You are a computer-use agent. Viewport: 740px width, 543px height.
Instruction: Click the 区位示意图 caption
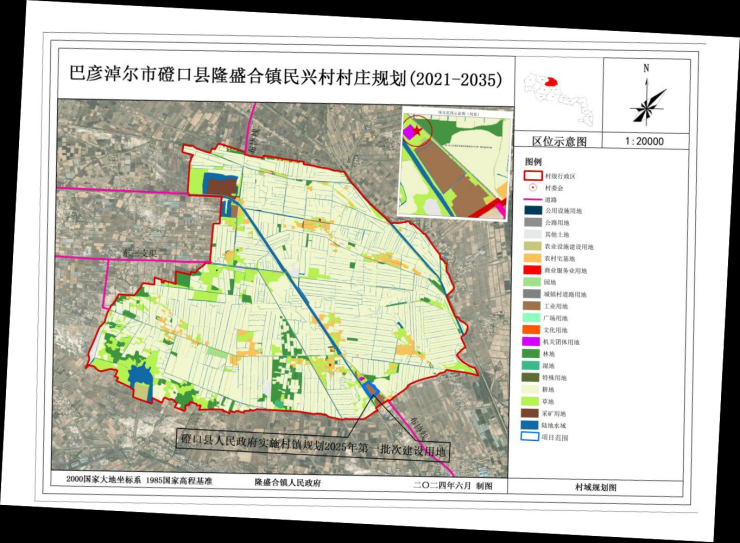click(x=560, y=142)
